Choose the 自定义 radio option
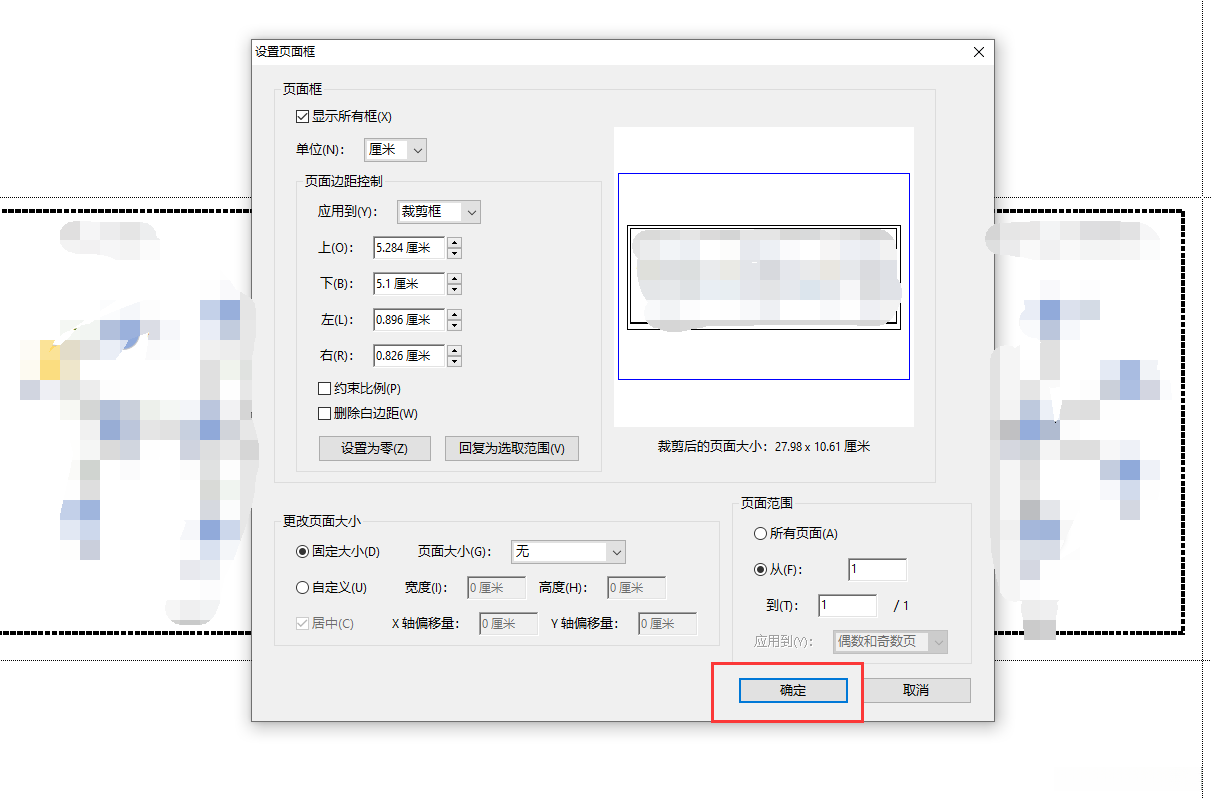Image resolution: width=1211 pixels, height=799 pixels. (x=302, y=587)
